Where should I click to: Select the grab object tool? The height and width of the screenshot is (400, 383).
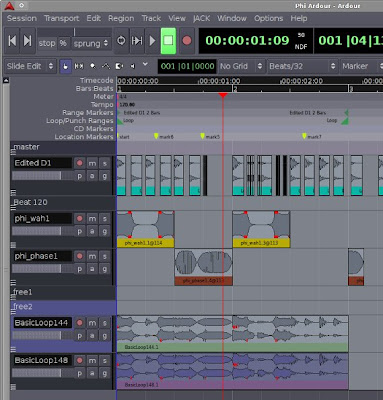[66, 66]
